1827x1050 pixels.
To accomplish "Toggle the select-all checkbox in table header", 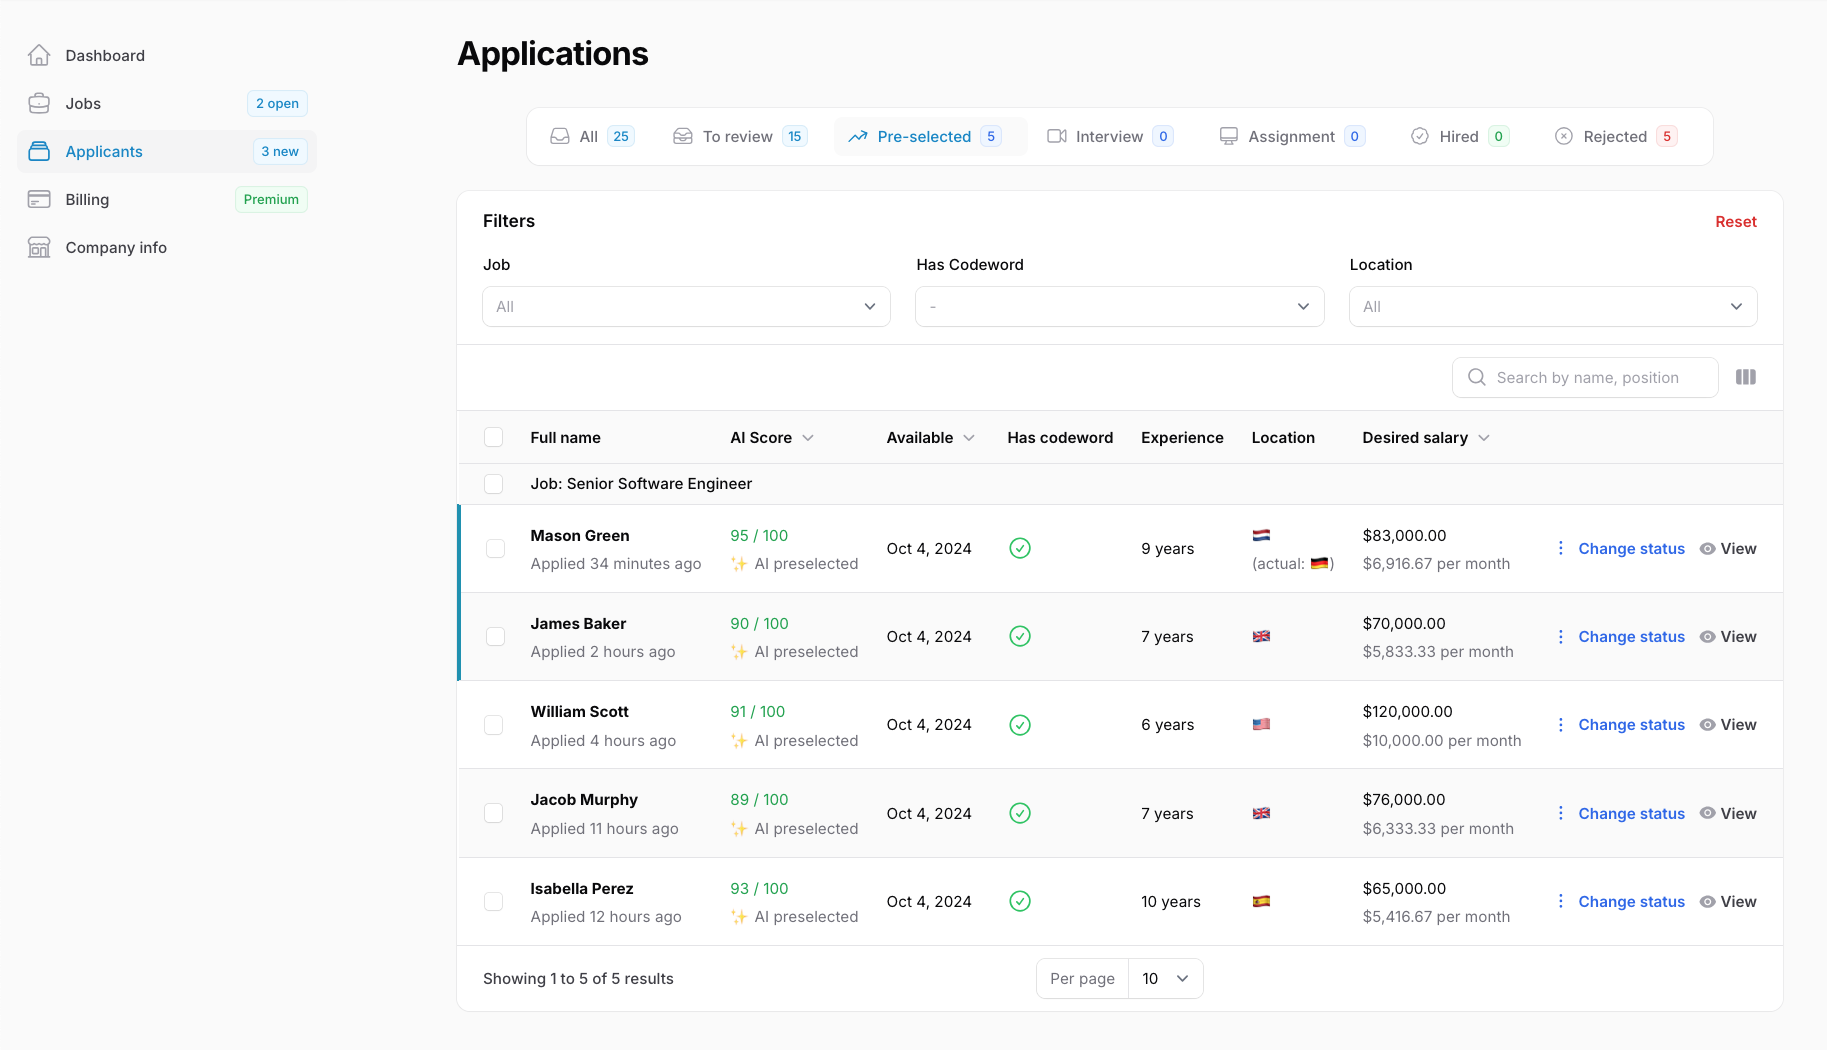I will click(493, 437).
